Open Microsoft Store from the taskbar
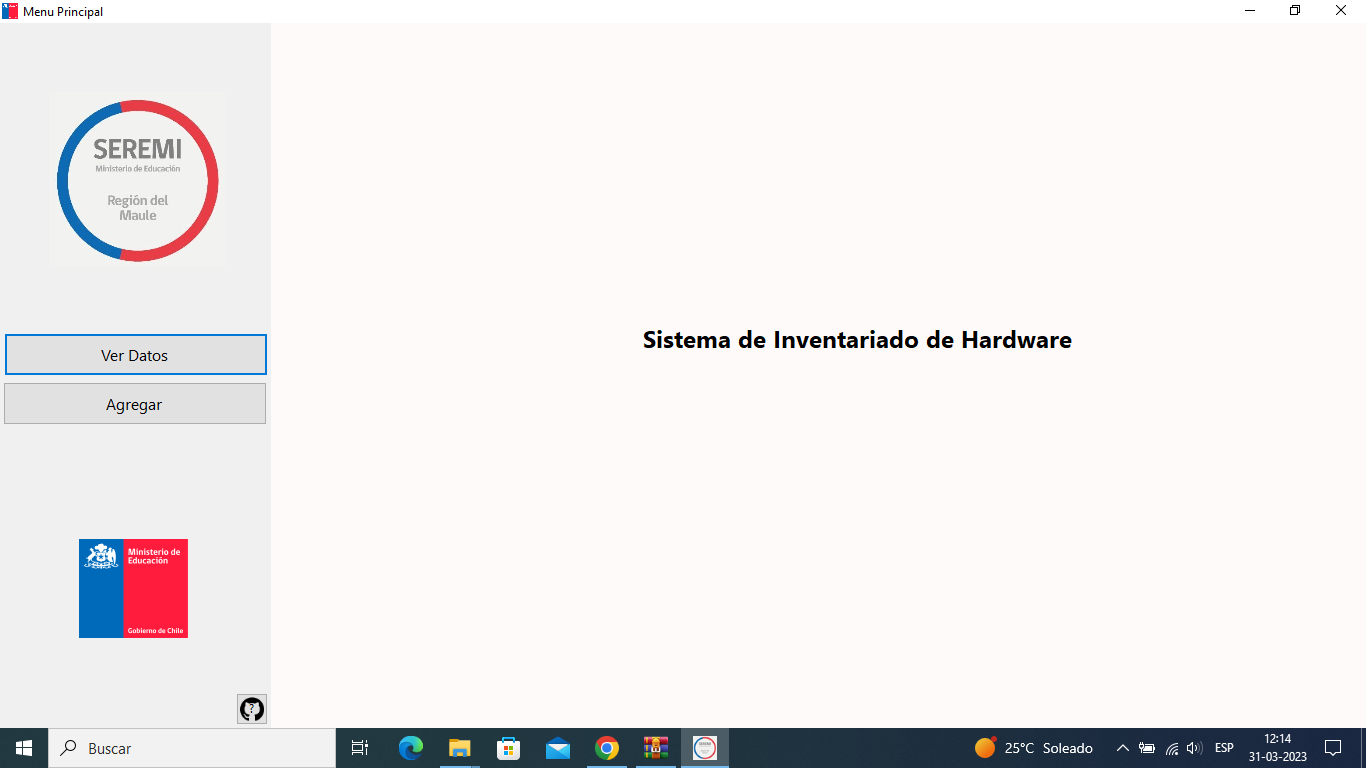 [508, 747]
